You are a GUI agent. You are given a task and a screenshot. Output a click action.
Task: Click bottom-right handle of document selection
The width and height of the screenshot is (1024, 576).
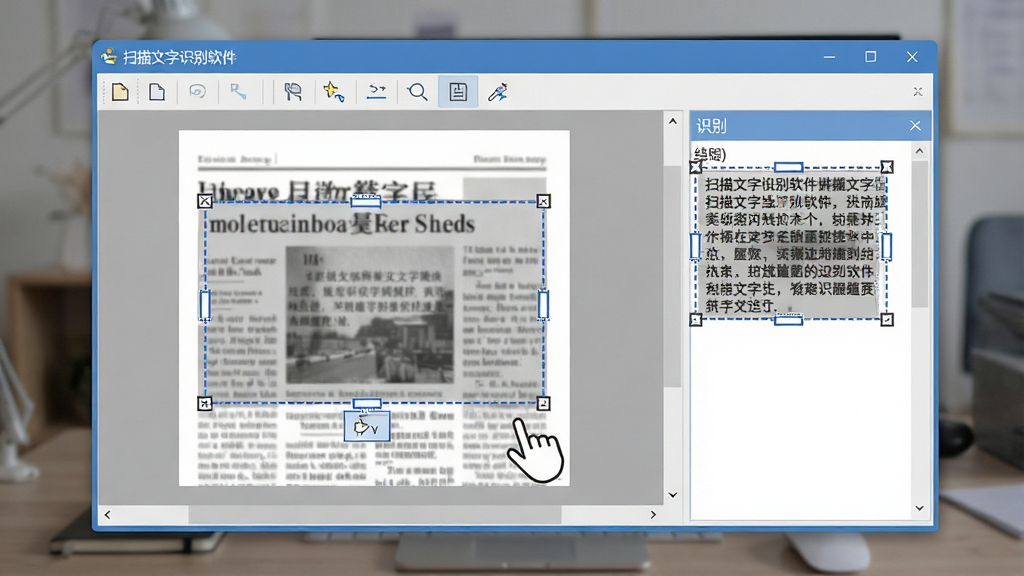(x=543, y=404)
